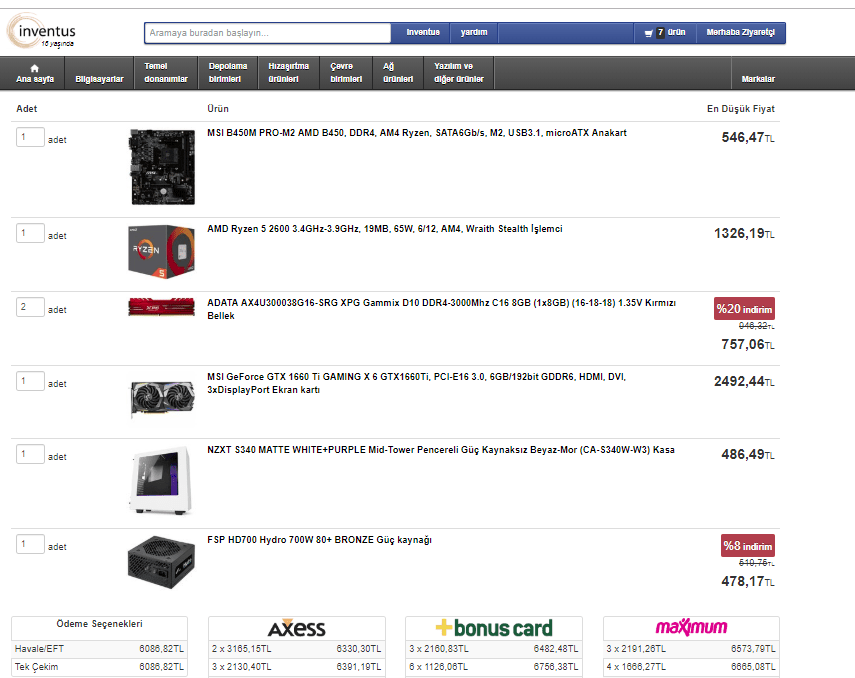Open Temel donanımlar menu

coord(166,73)
